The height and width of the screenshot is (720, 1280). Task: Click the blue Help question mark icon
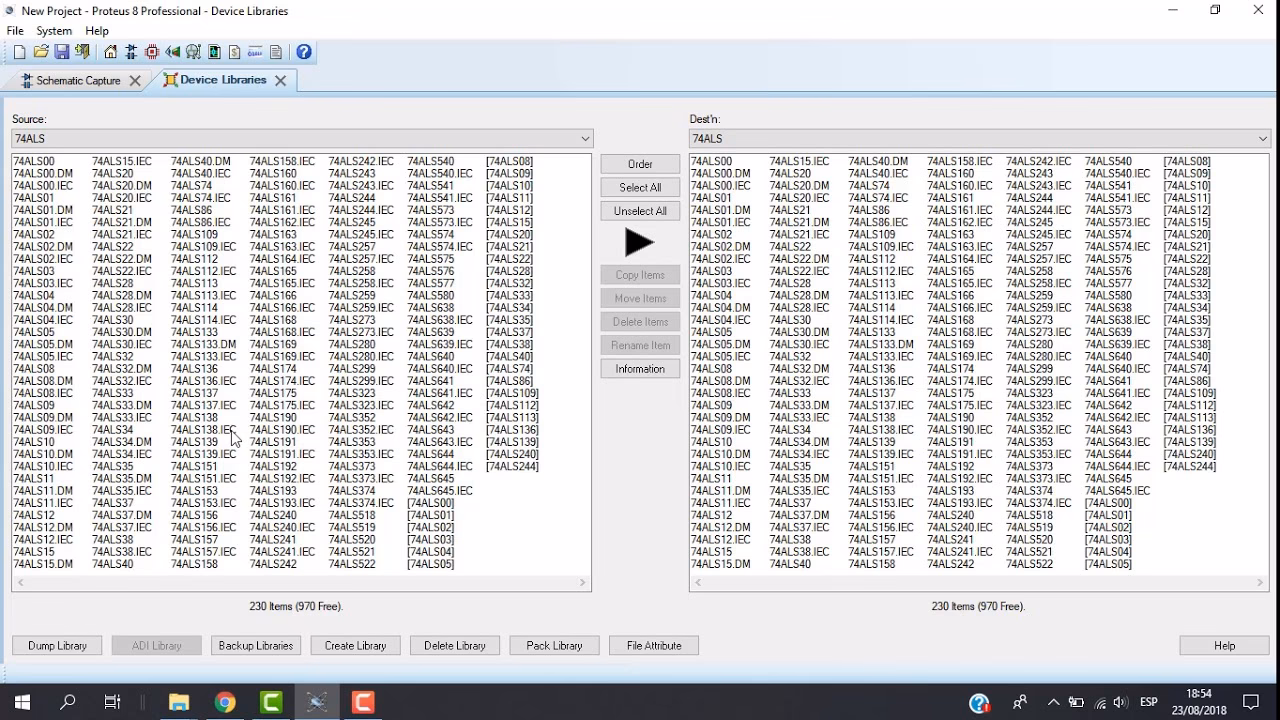coord(304,52)
